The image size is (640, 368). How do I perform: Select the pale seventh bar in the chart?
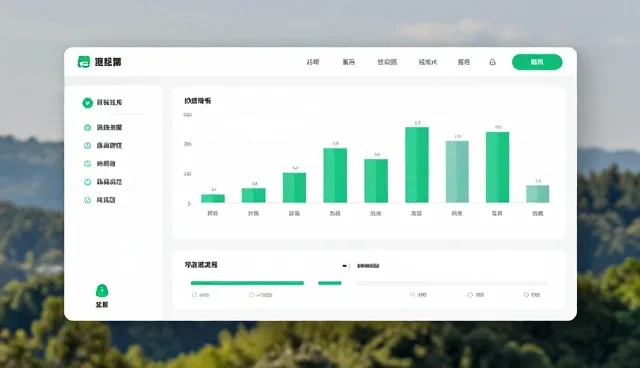[457, 172]
